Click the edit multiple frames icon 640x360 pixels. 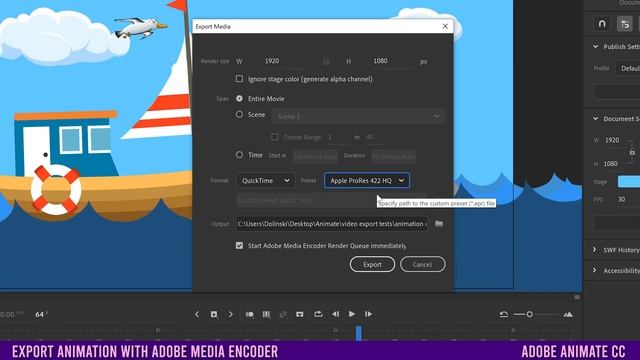click(266, 314)
